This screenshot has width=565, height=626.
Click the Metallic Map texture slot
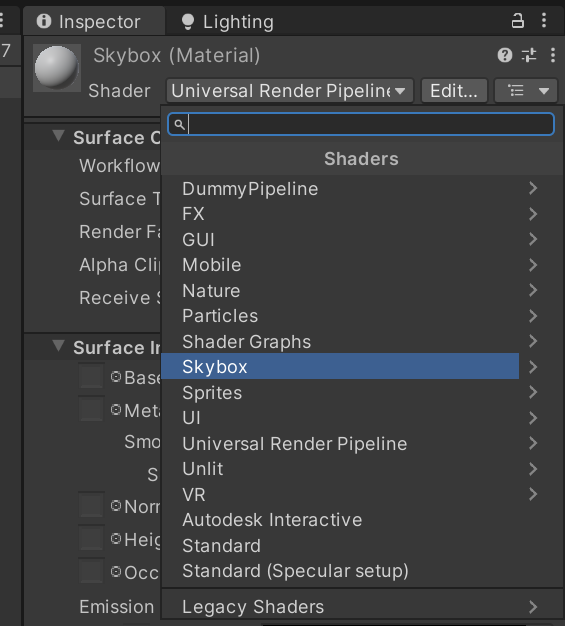[91, 408]
